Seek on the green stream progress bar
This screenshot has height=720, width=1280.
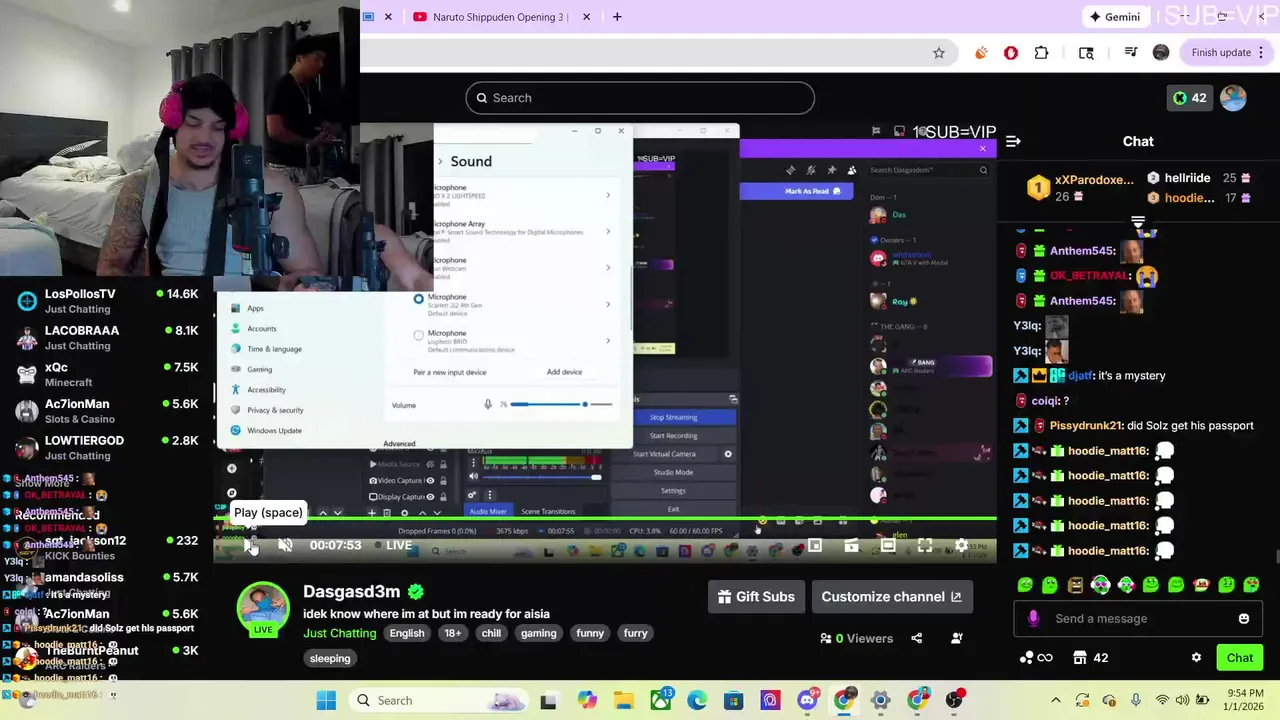[x=605, y=519]
